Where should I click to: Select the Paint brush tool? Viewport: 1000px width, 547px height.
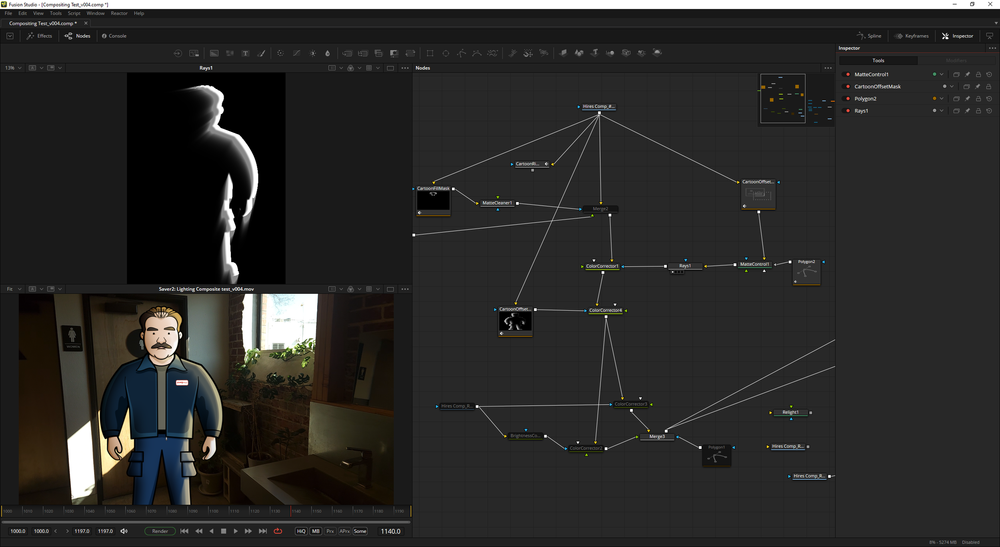[x=261, y=53]
